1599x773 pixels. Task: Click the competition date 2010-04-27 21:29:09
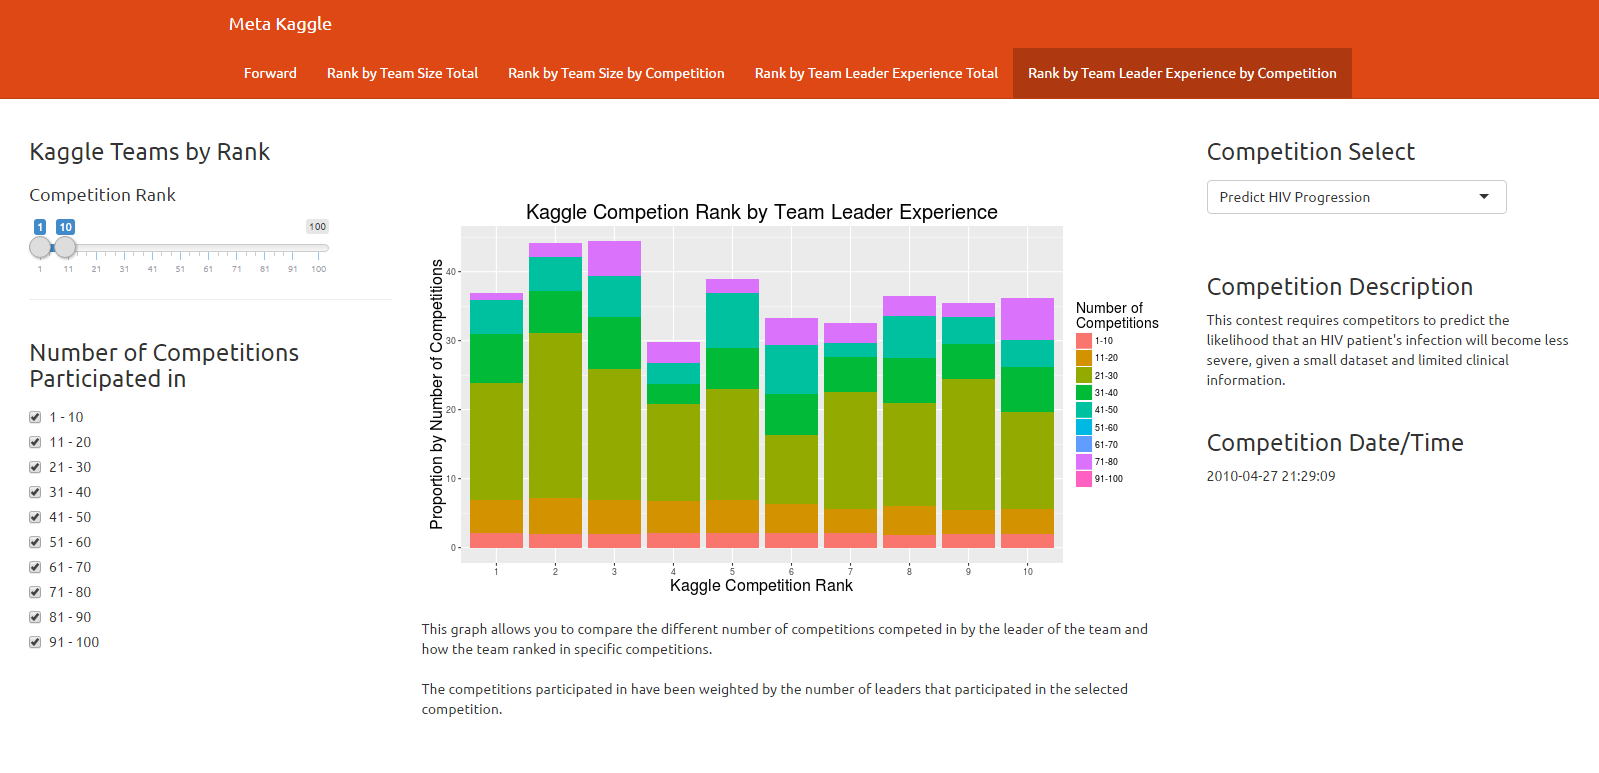click(x=1270, y=476)
